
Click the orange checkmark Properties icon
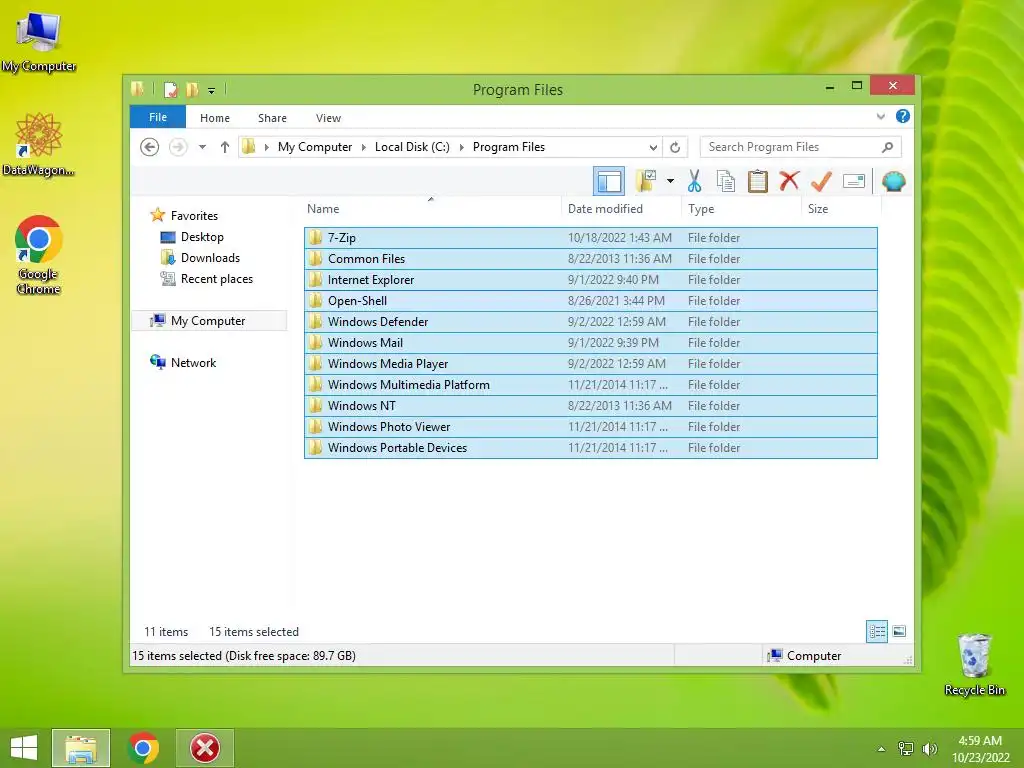821,181
